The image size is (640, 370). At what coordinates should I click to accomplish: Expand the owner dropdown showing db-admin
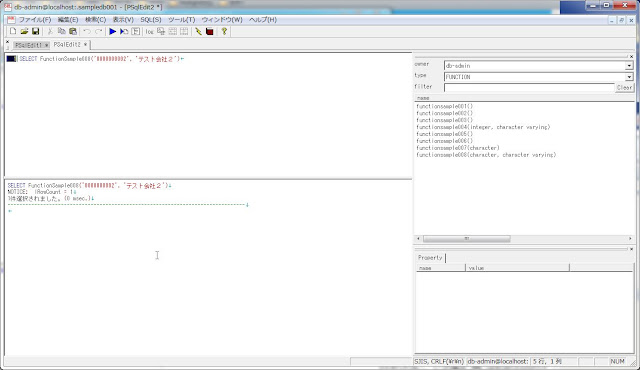tap(629, 66)
